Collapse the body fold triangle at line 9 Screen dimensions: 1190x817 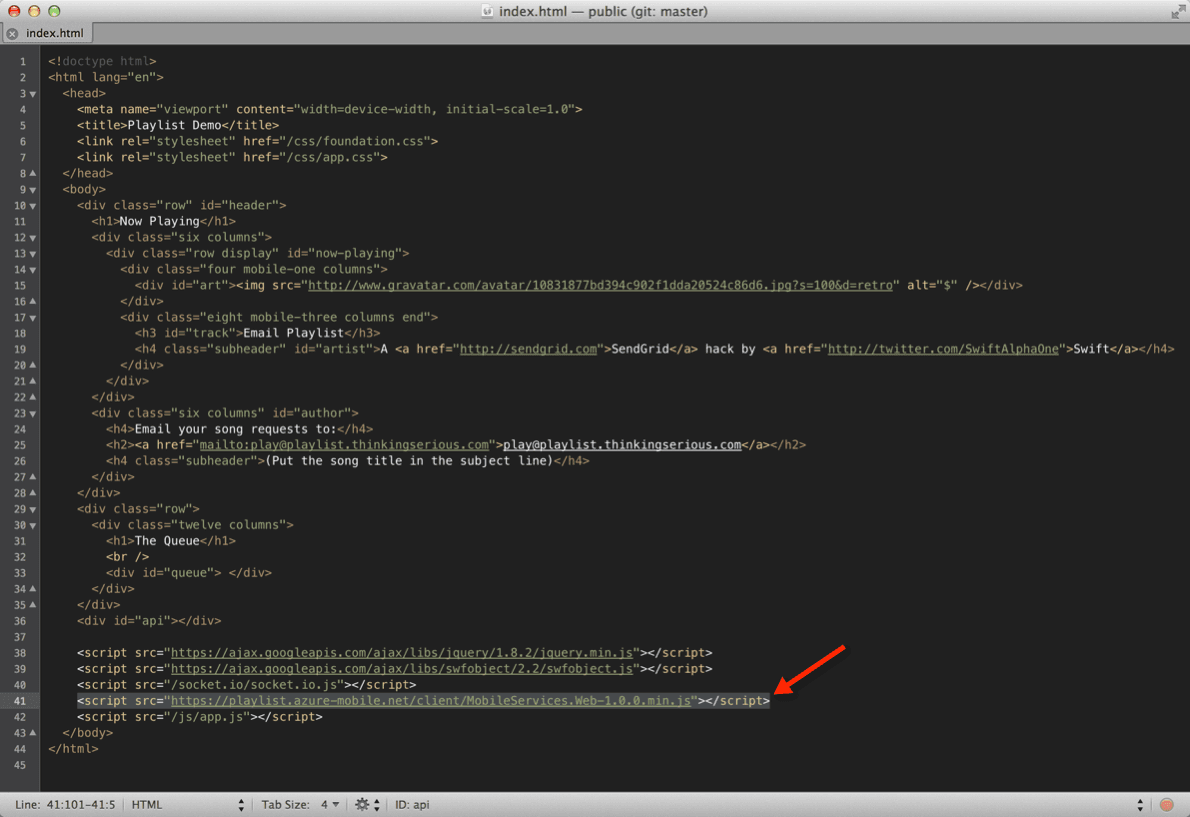pyautogui.click(x=33, y=189)
